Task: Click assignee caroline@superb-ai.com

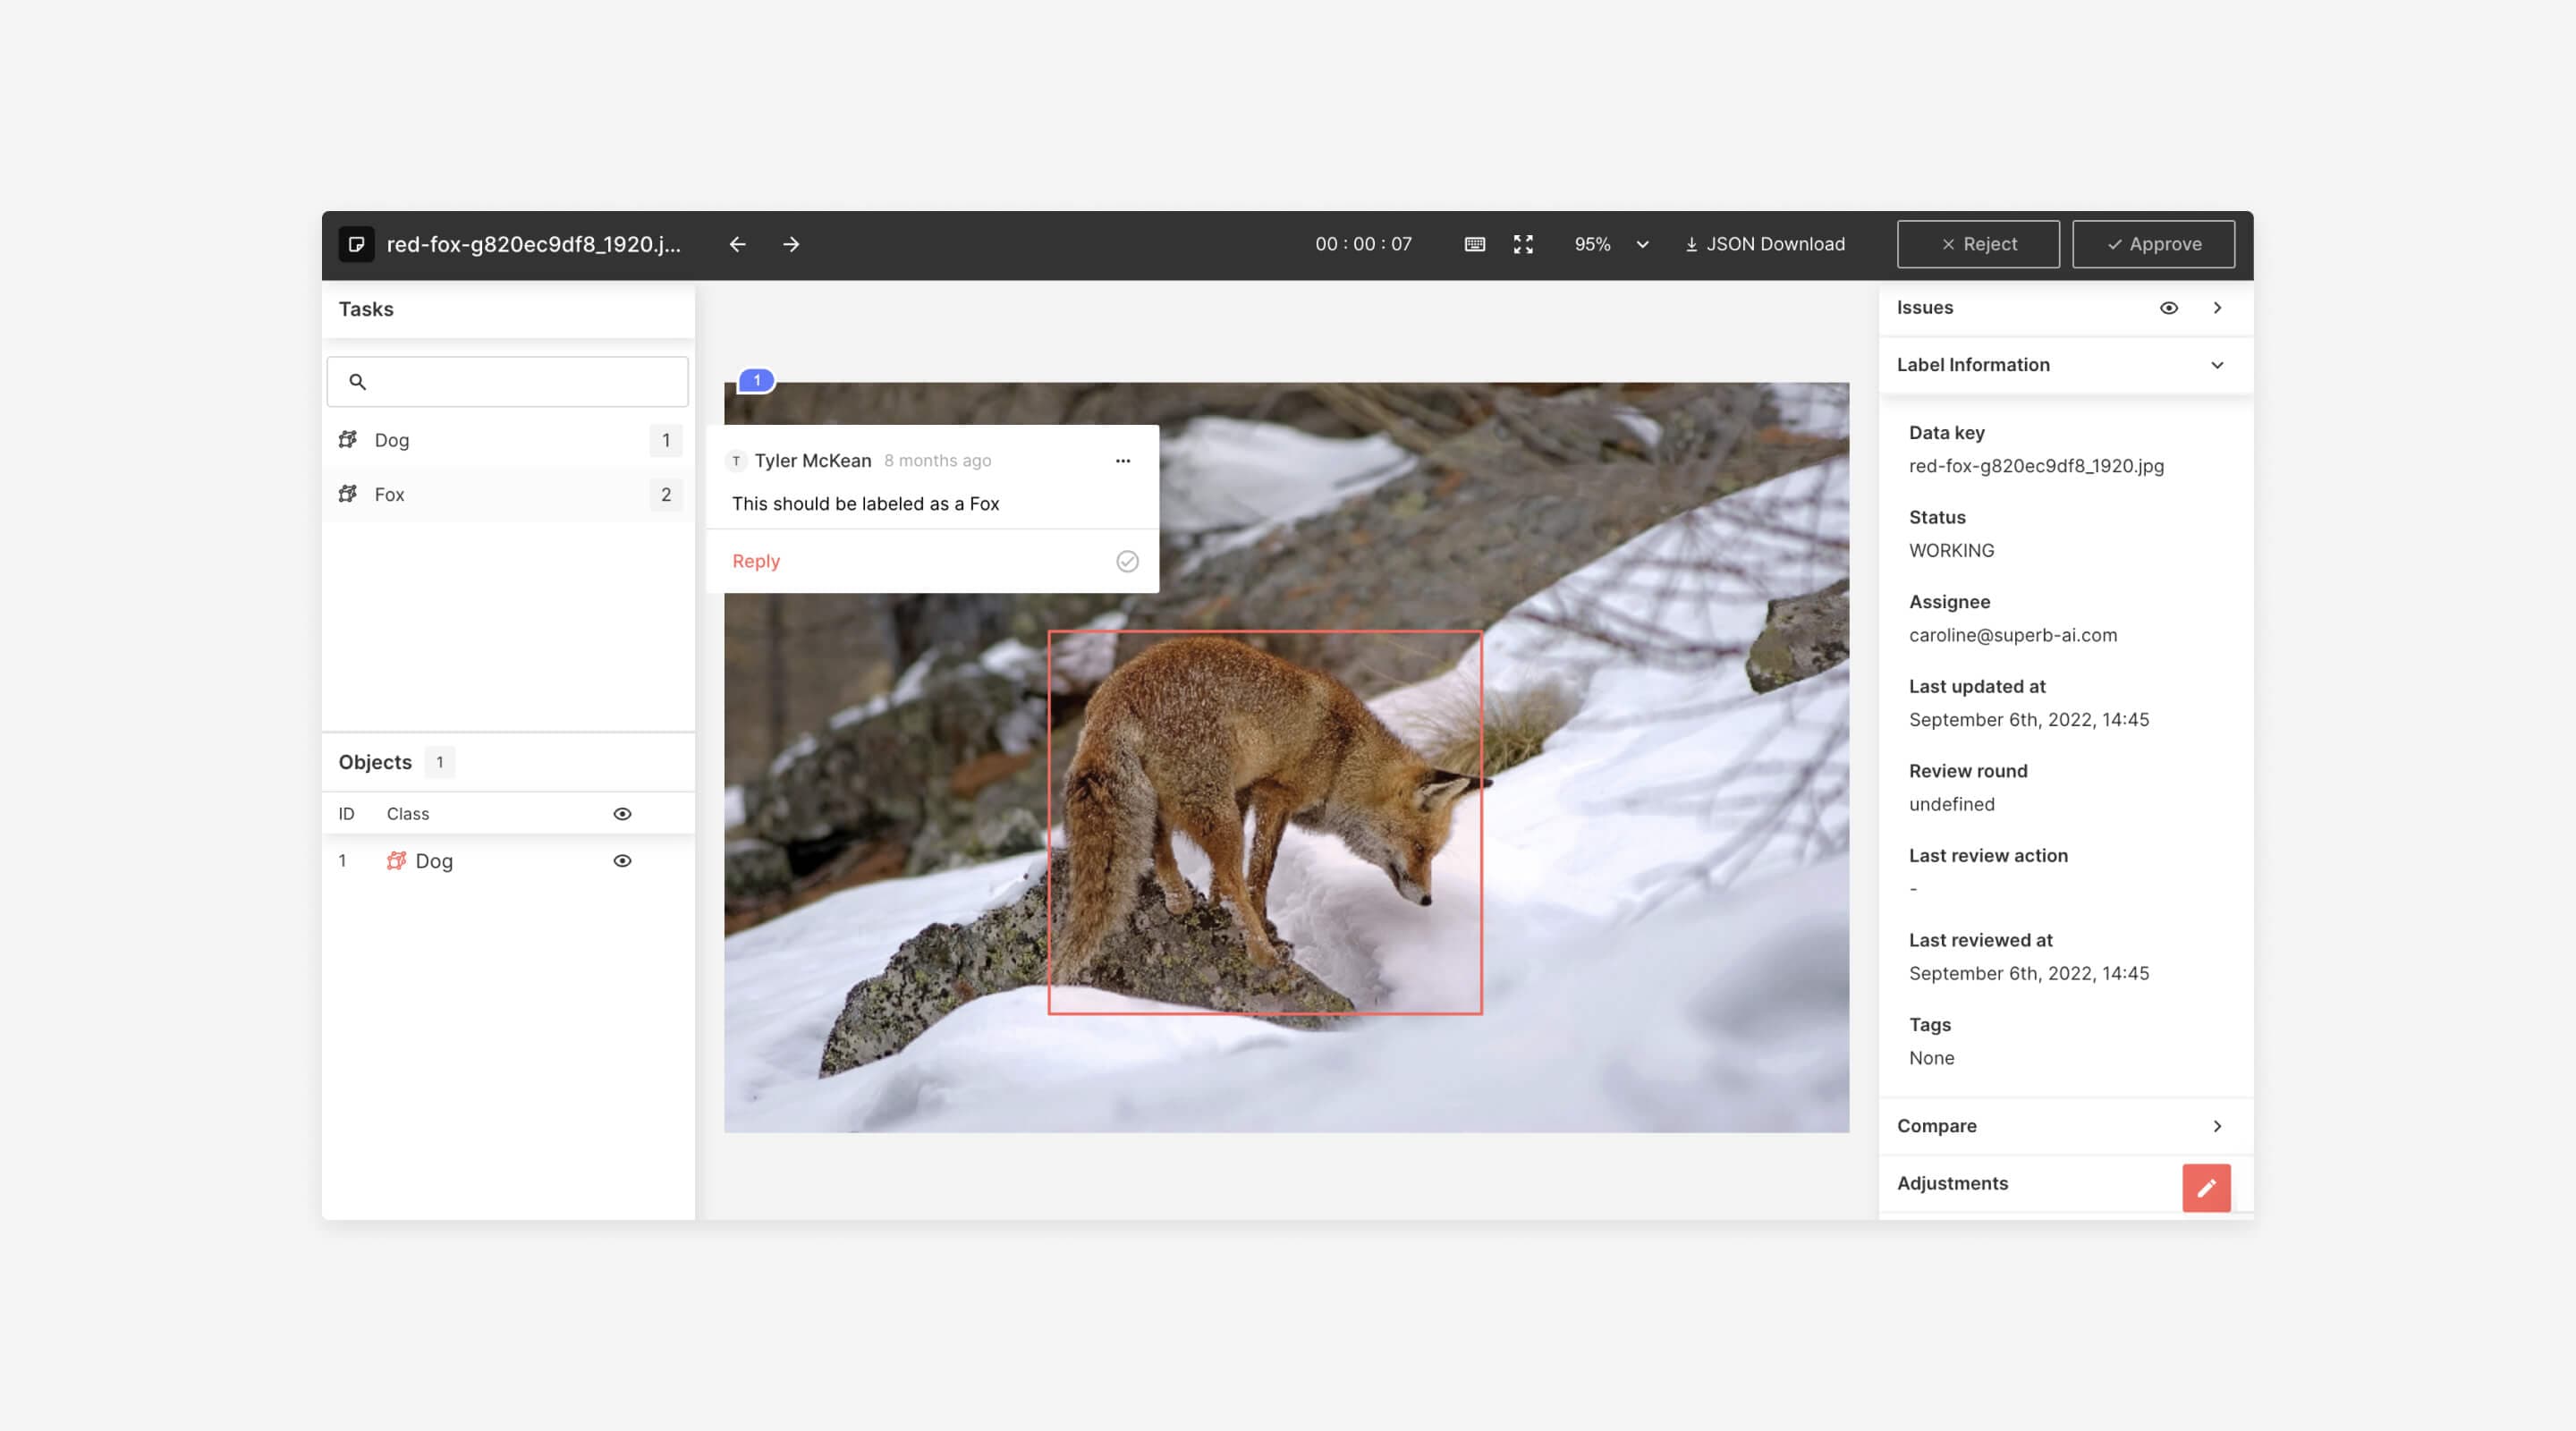Action: tap(2013, 635)
